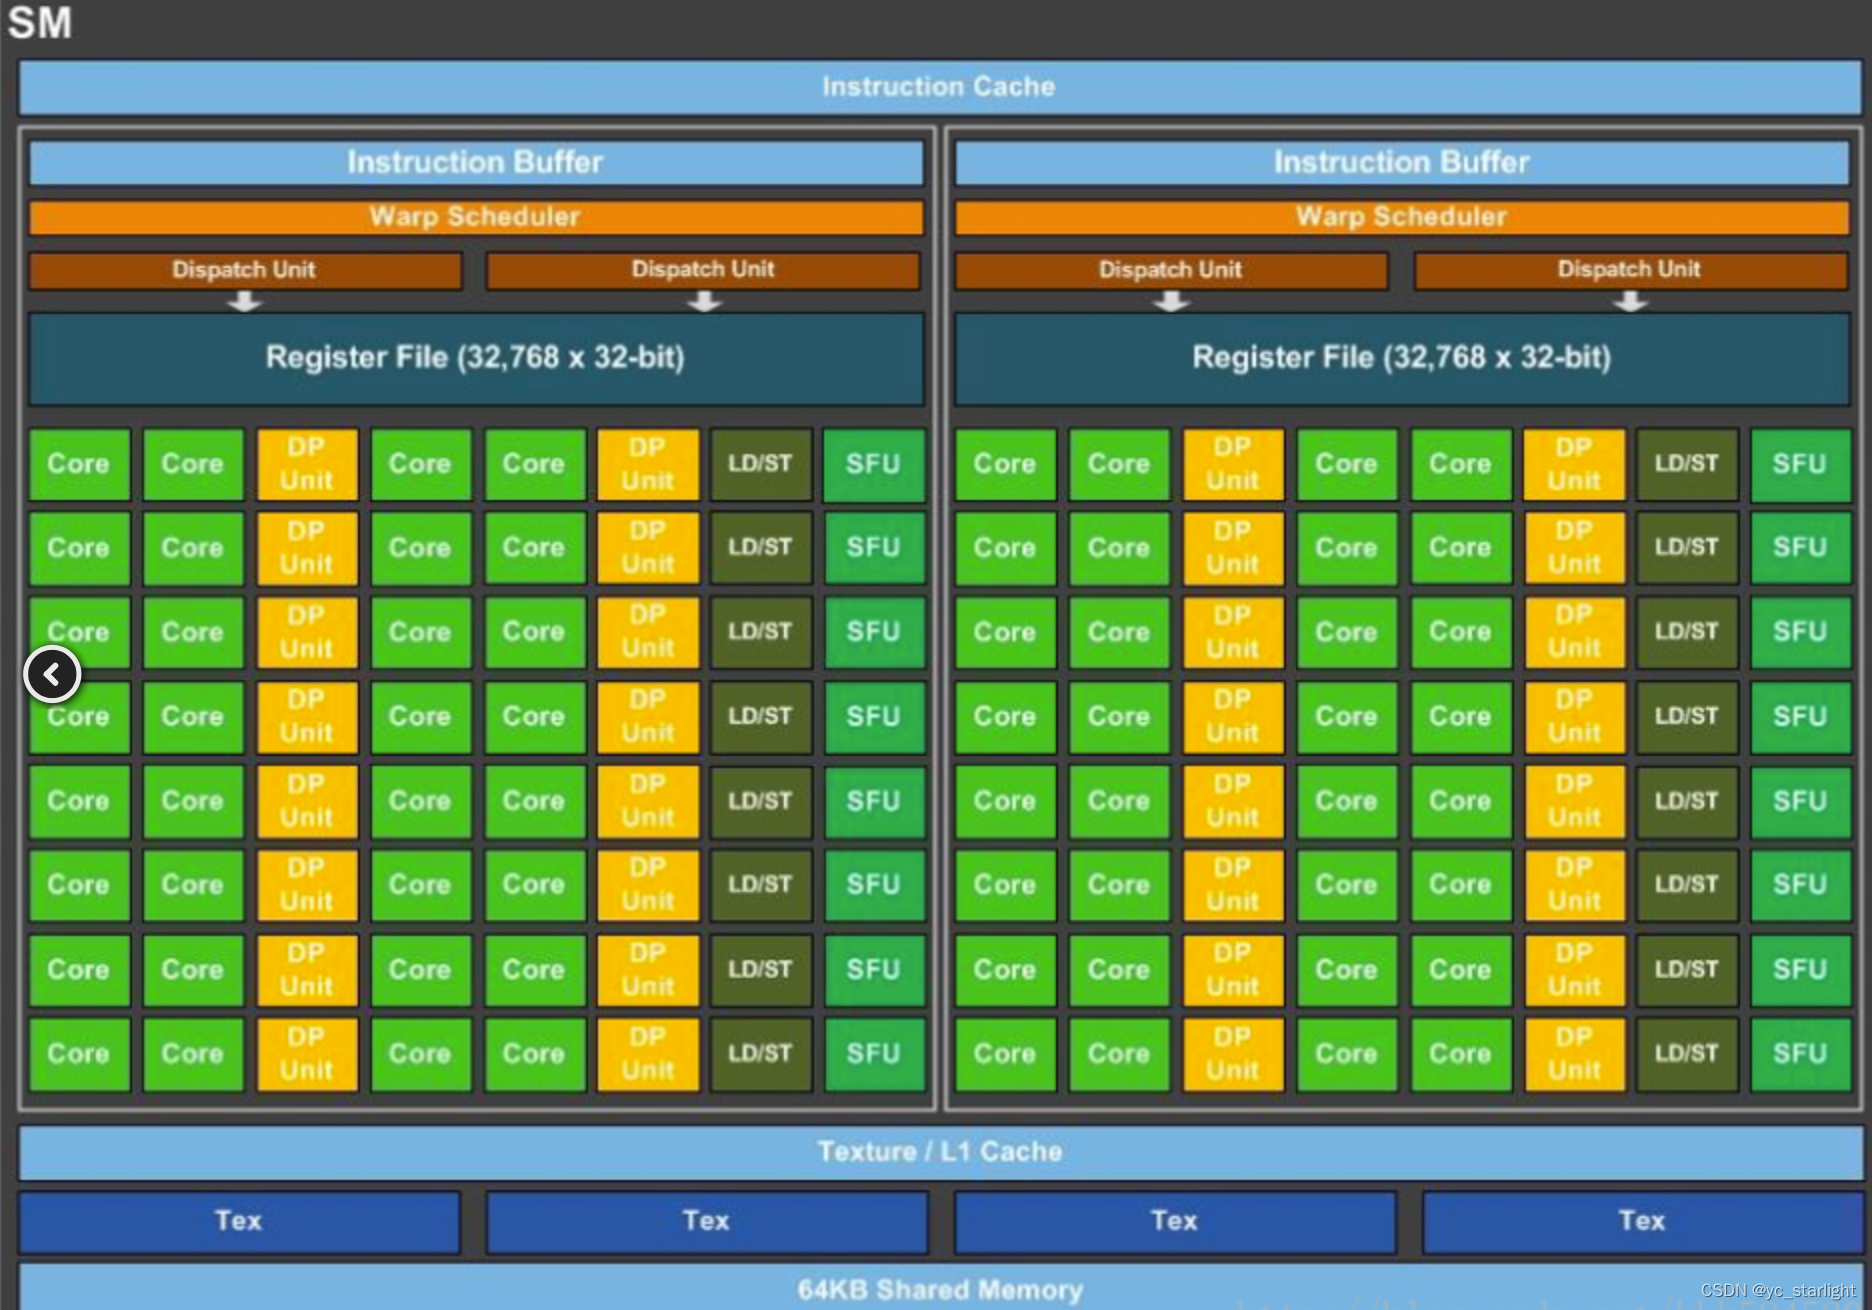
Task: Select the right Warp Scheduler bar
Action: pos(1400,217)
